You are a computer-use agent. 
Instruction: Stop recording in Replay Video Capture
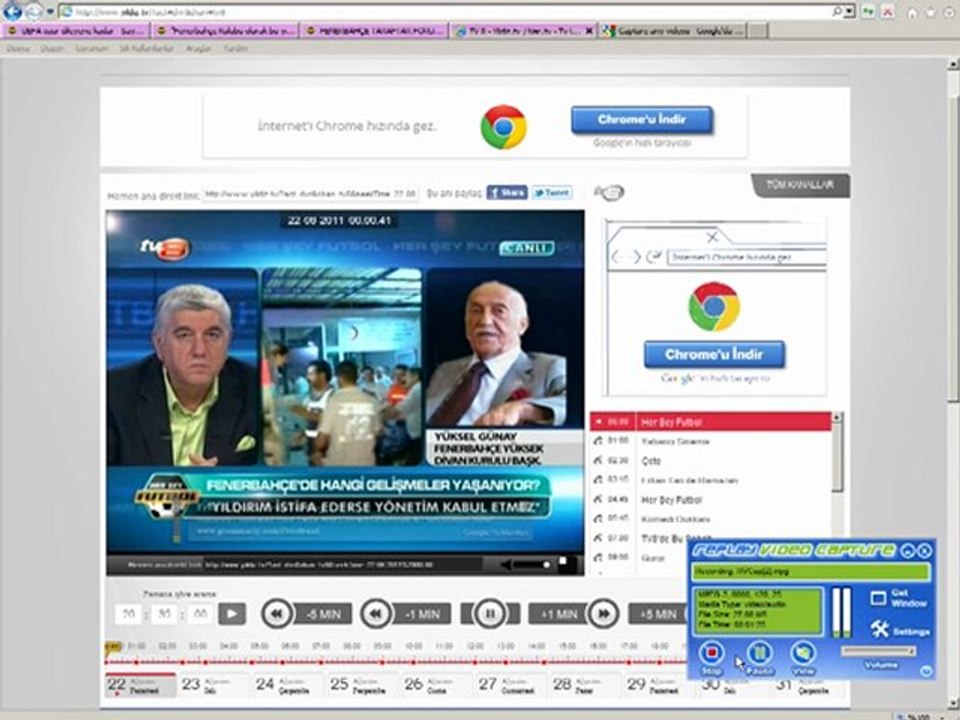[x=711, y=653]
